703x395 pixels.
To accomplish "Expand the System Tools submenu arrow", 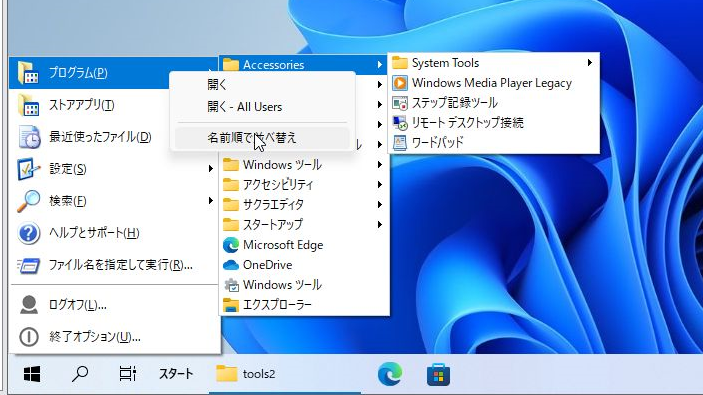I will pyautogui.click(x=590, y=63).
